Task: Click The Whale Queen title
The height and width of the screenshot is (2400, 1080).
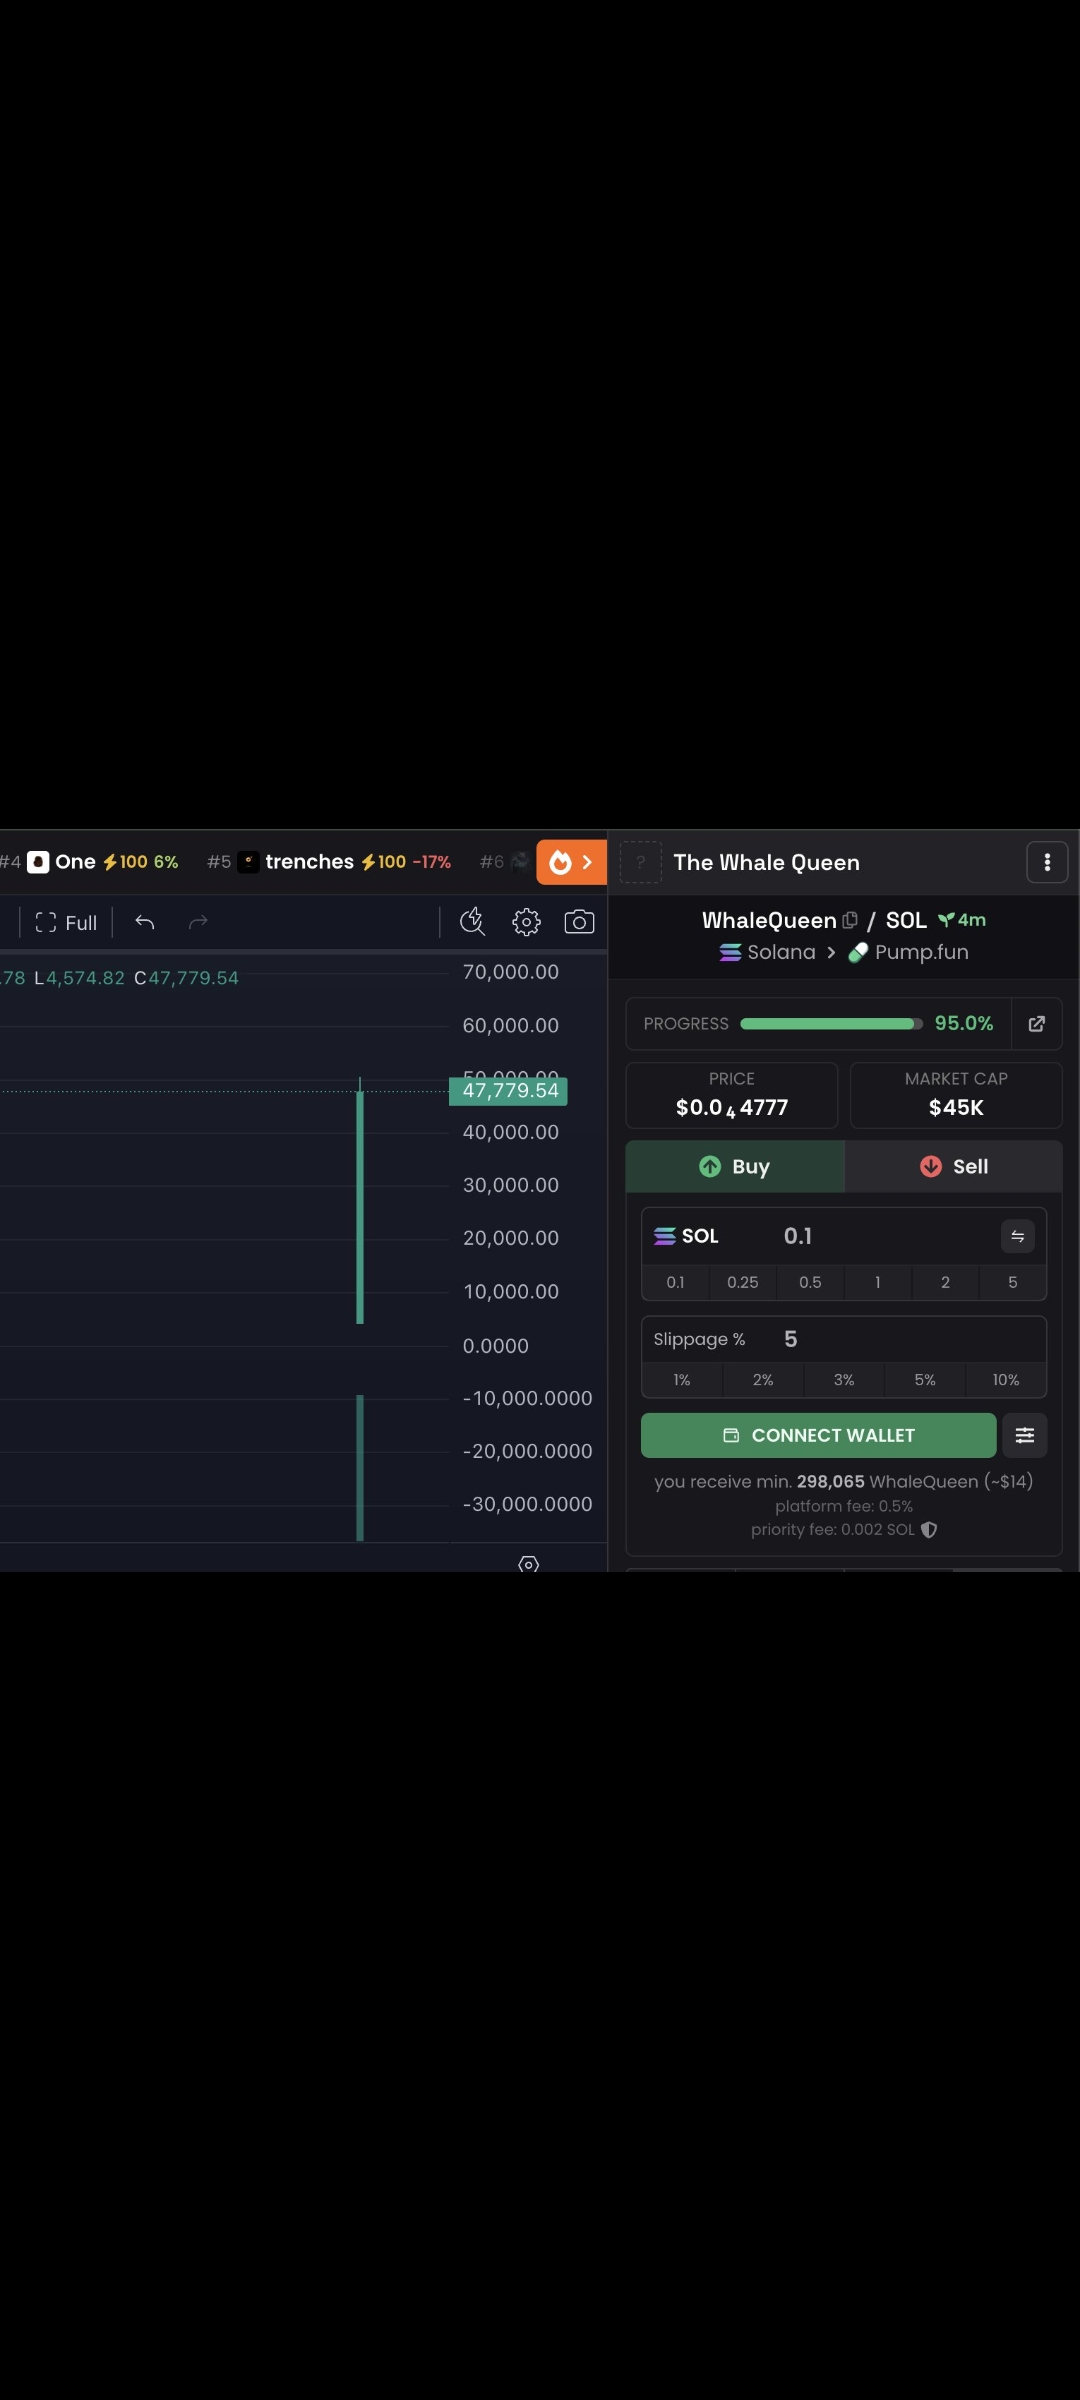Action: [767, 862]
